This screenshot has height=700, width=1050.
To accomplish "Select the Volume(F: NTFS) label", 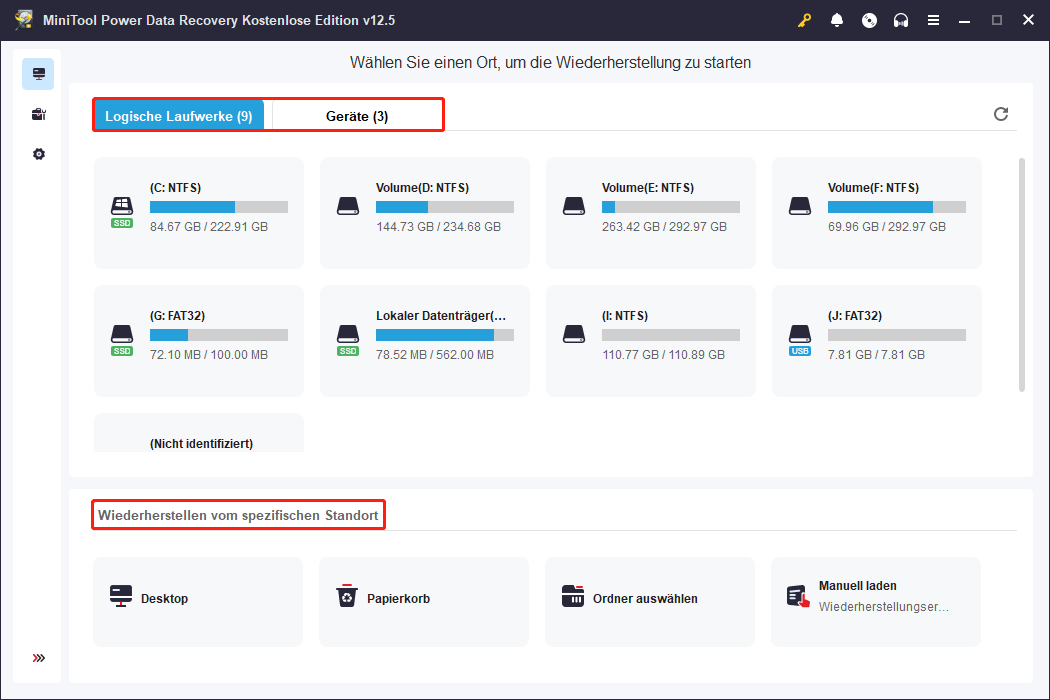I will pos(873,188).
